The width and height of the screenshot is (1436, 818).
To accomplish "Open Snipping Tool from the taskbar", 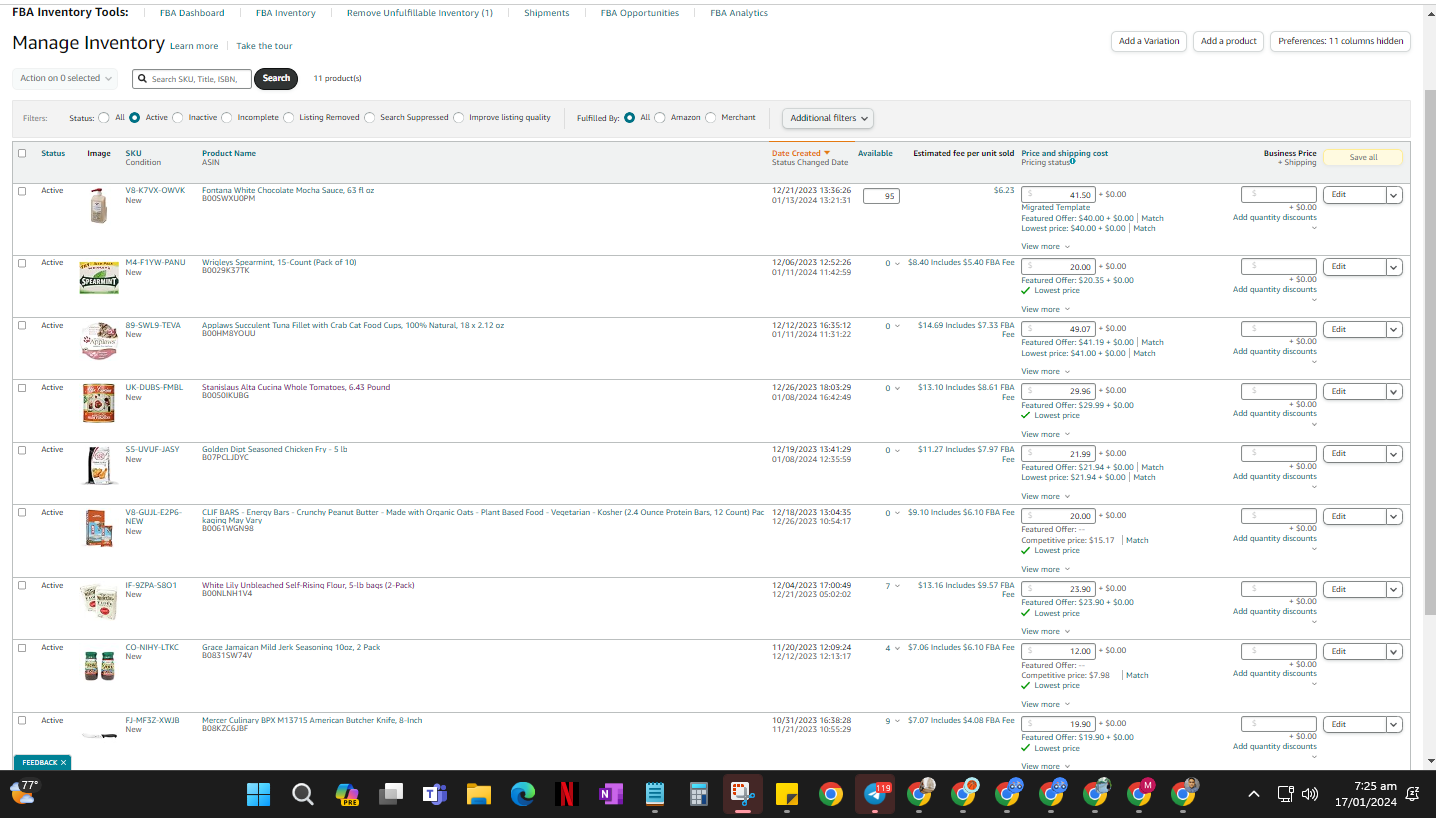I will (743, 795).
